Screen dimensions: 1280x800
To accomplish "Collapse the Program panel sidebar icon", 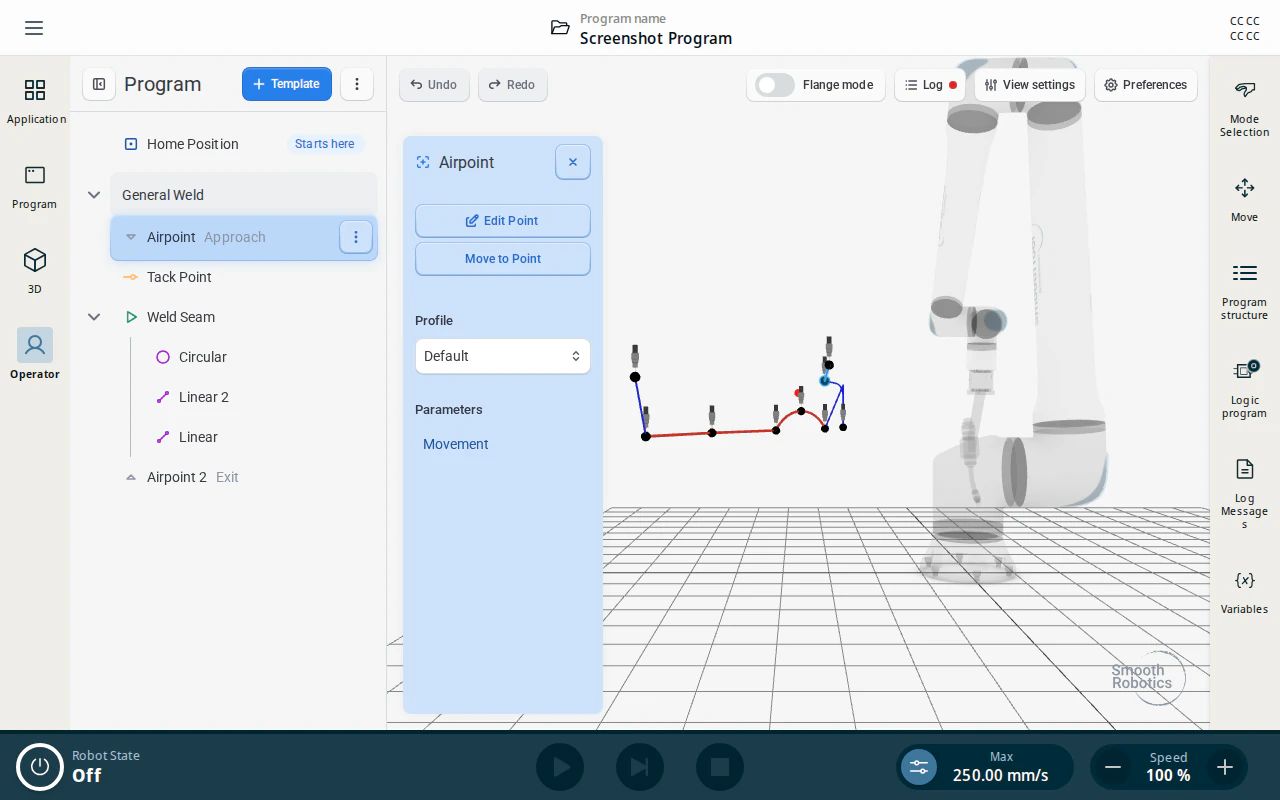I will coord(99,84).
